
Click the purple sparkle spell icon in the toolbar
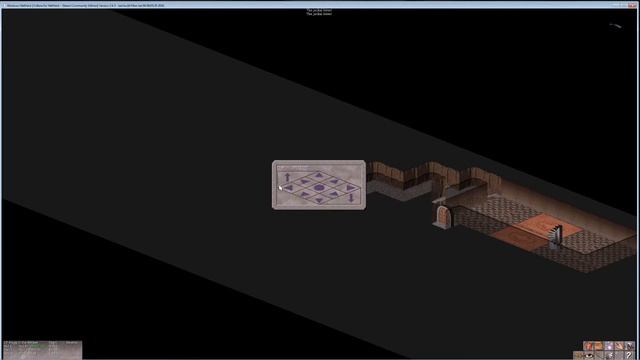(x=609, y=346)
